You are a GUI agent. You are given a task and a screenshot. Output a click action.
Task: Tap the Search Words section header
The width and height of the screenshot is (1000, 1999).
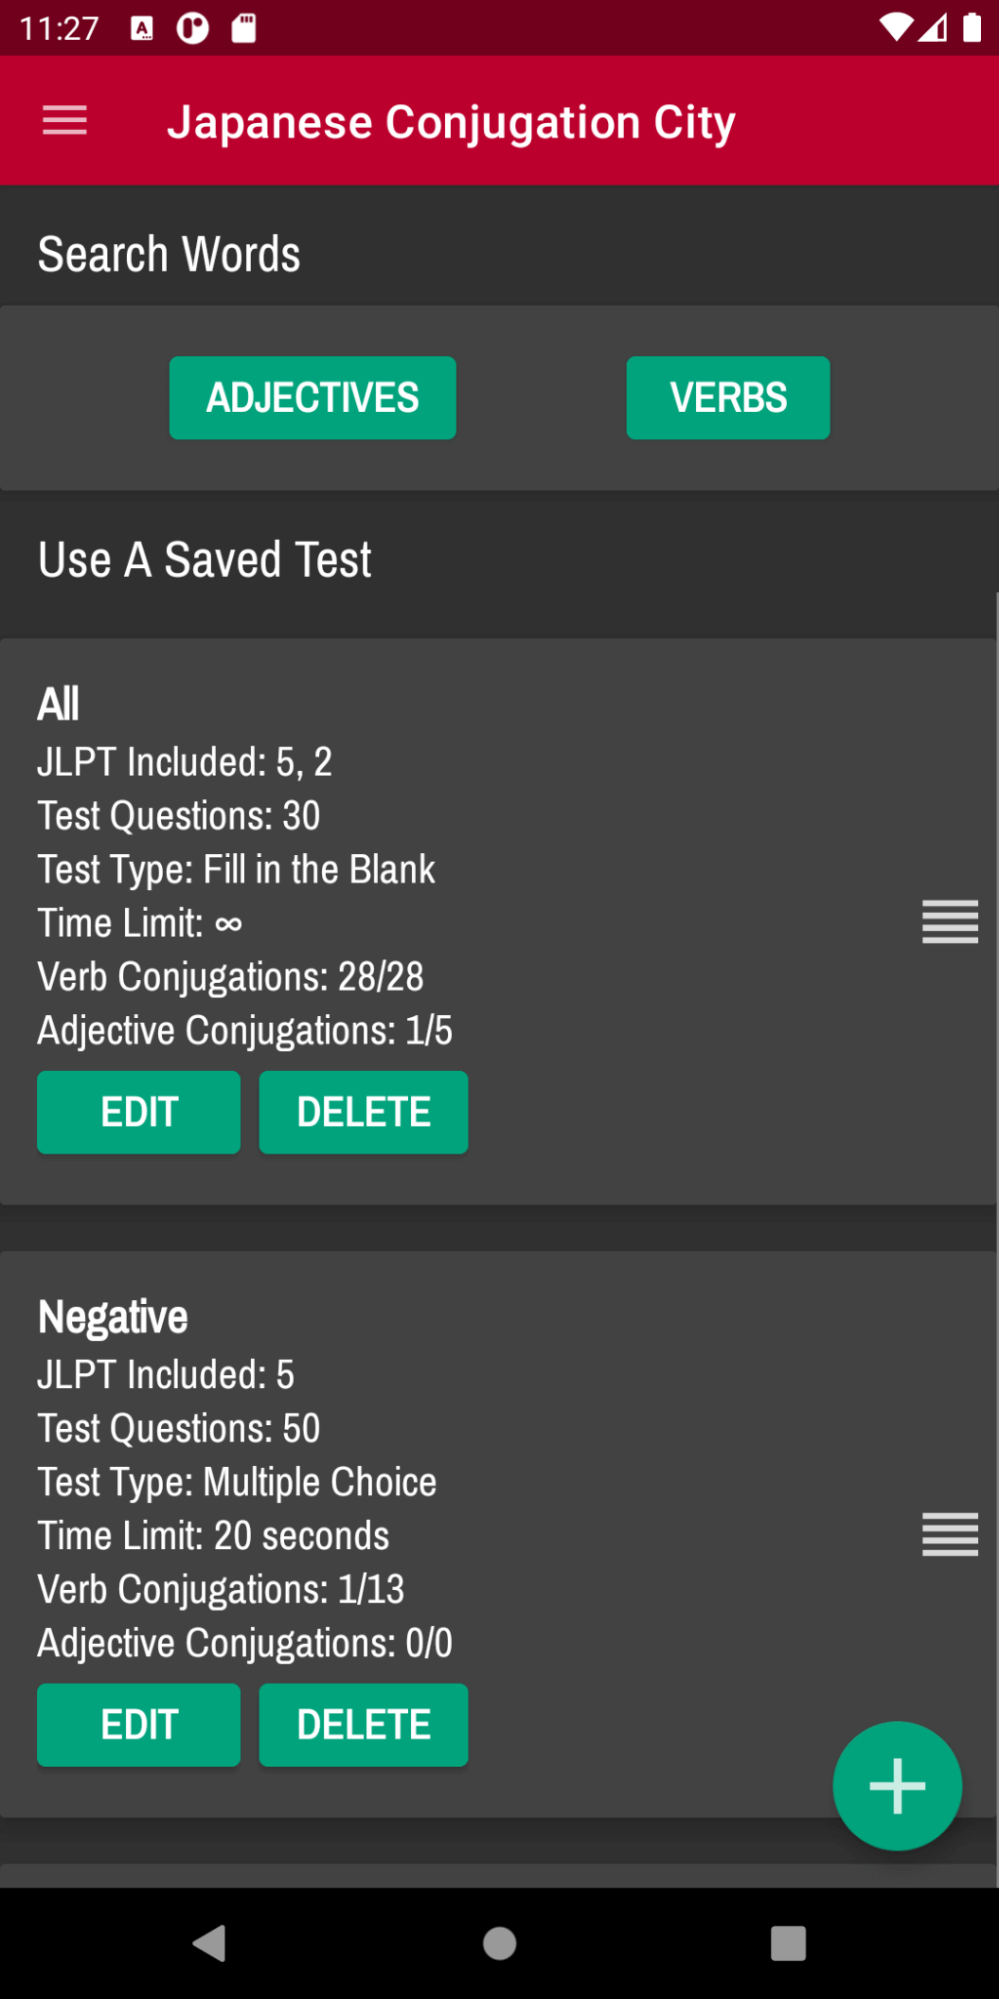[x=168, y=252]
